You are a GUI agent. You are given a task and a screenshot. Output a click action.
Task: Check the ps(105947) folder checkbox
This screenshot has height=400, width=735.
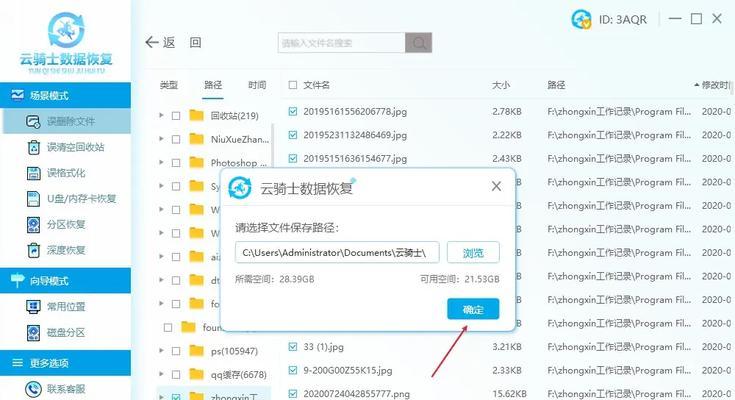tap(176, 351)
